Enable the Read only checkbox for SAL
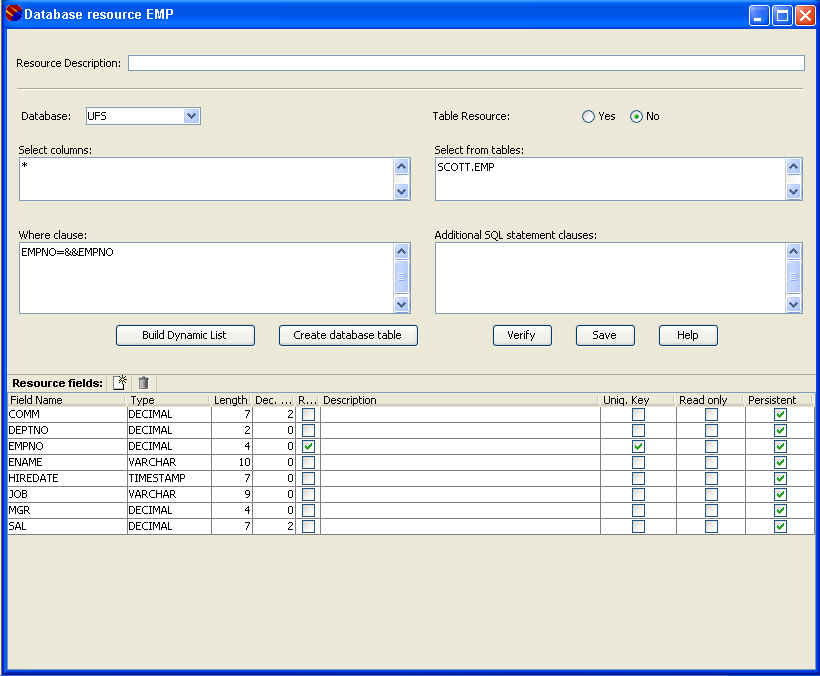This screenshot has width=820, height=676. pyautogui.click(x=711, y=526)
